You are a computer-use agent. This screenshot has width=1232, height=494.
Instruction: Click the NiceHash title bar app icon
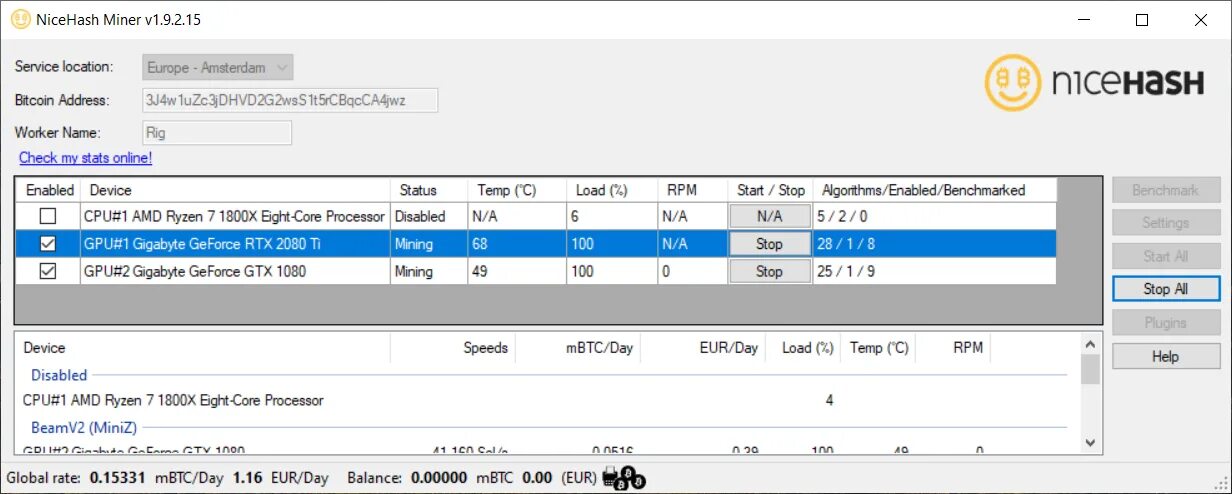coord(20,20)
